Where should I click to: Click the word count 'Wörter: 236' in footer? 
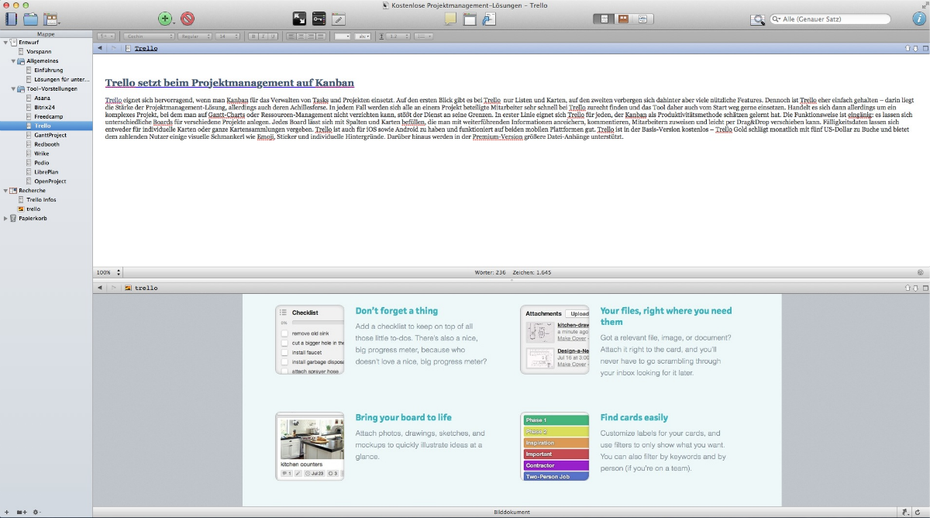[490, 272]
